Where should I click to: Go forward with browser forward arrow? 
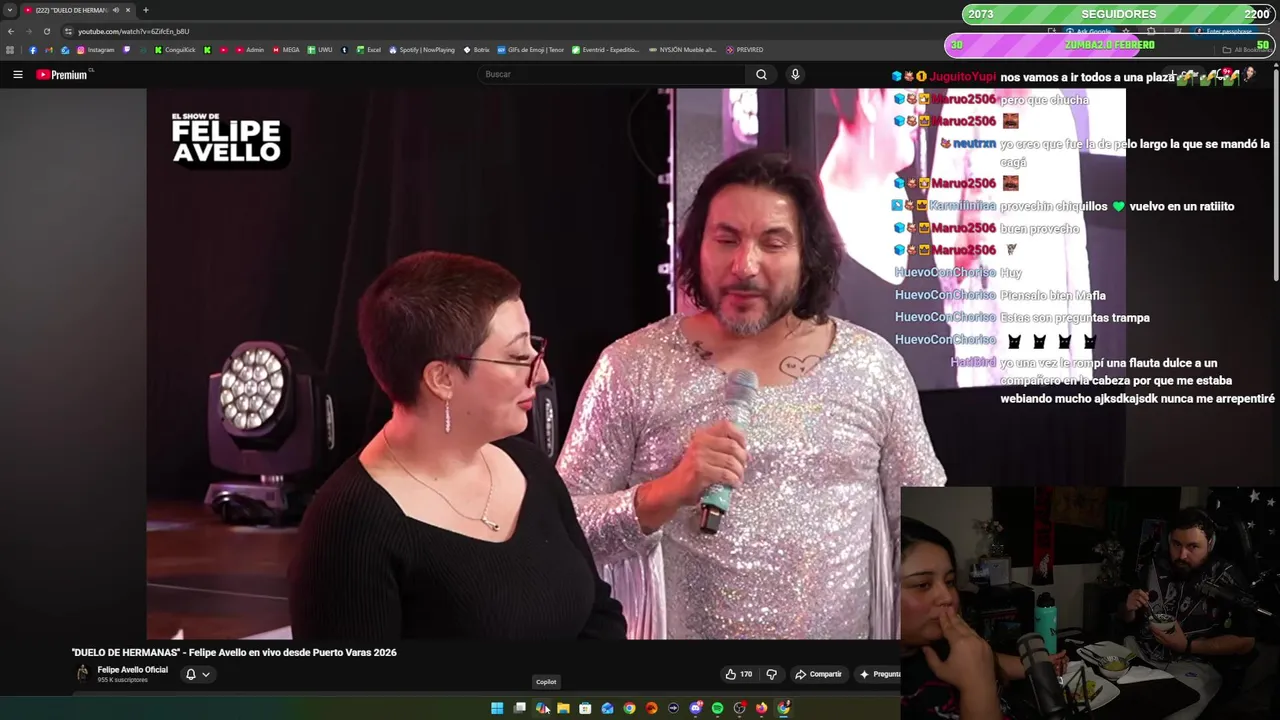tap(29, 31)
